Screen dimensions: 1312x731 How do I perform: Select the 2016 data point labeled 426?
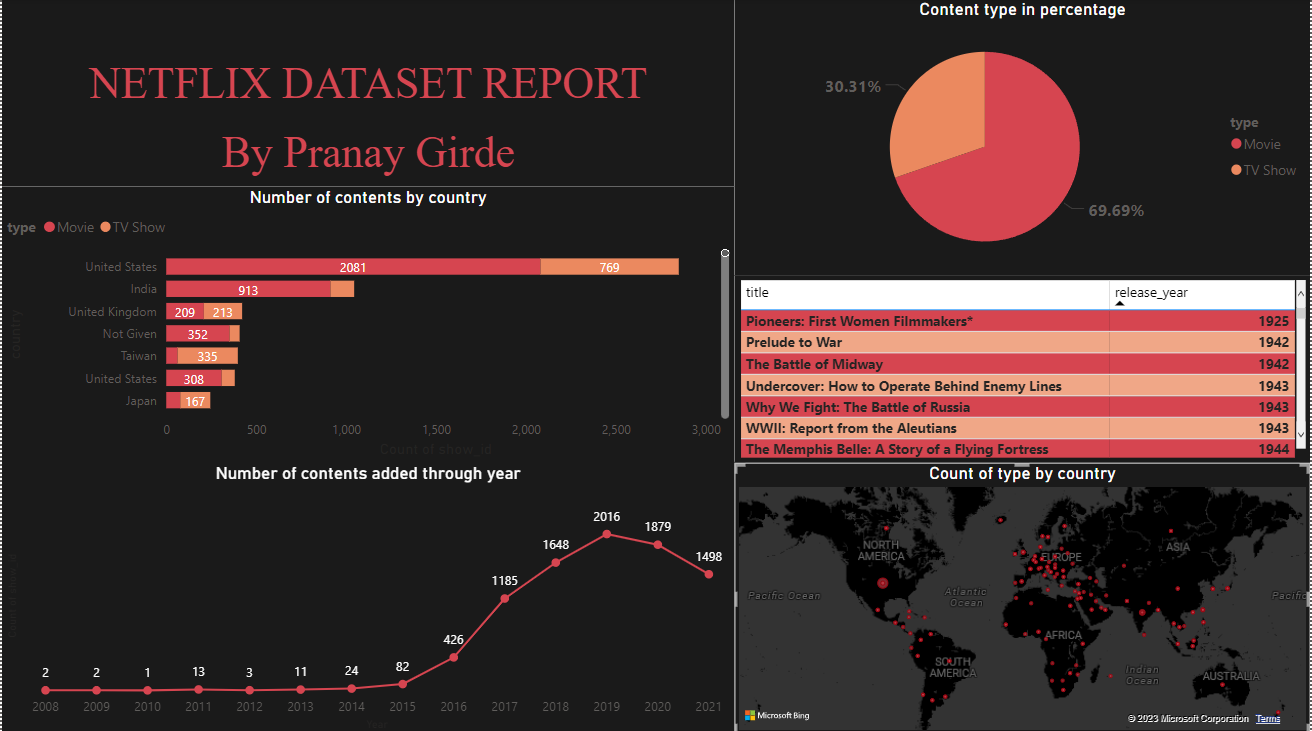click(x=454, y=657)
